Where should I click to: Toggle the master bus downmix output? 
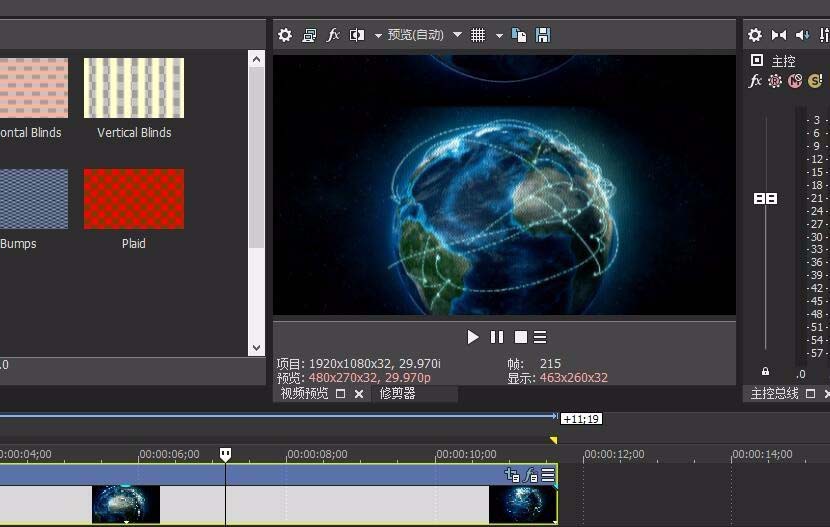point(779,35)
